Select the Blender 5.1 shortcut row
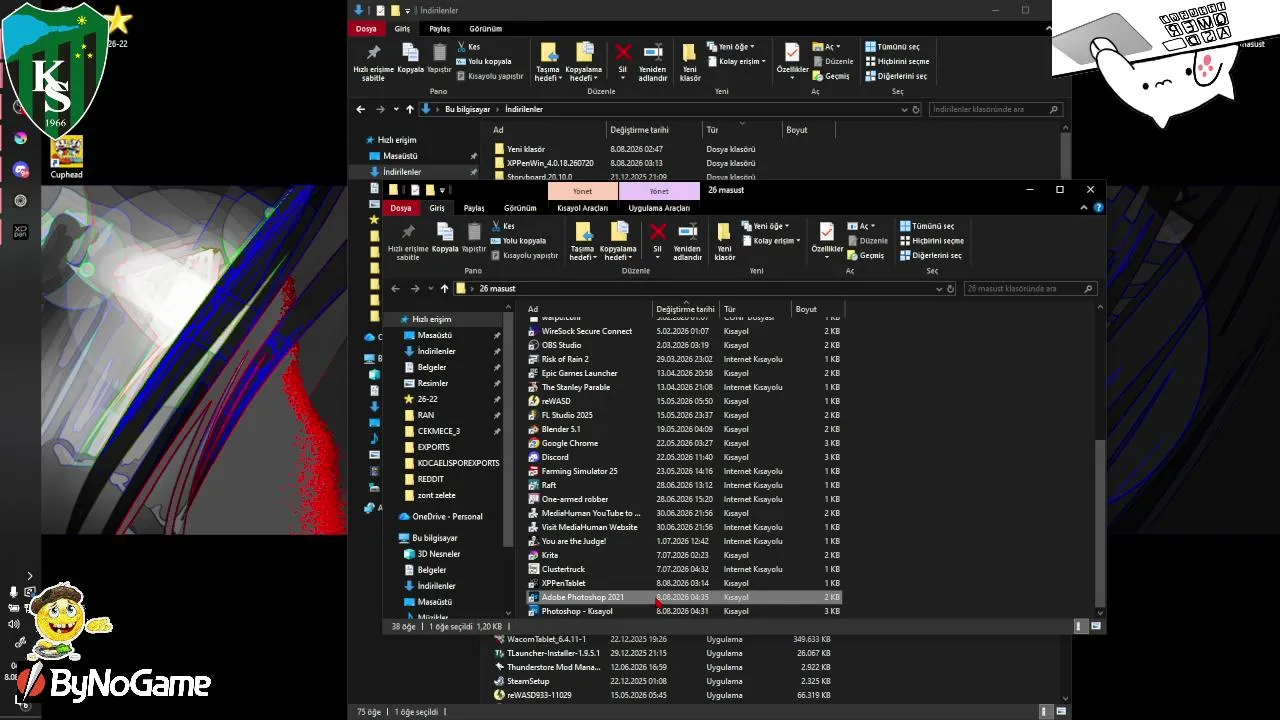The width and height of the screenshot is (1280, 720). pos(684,429)
